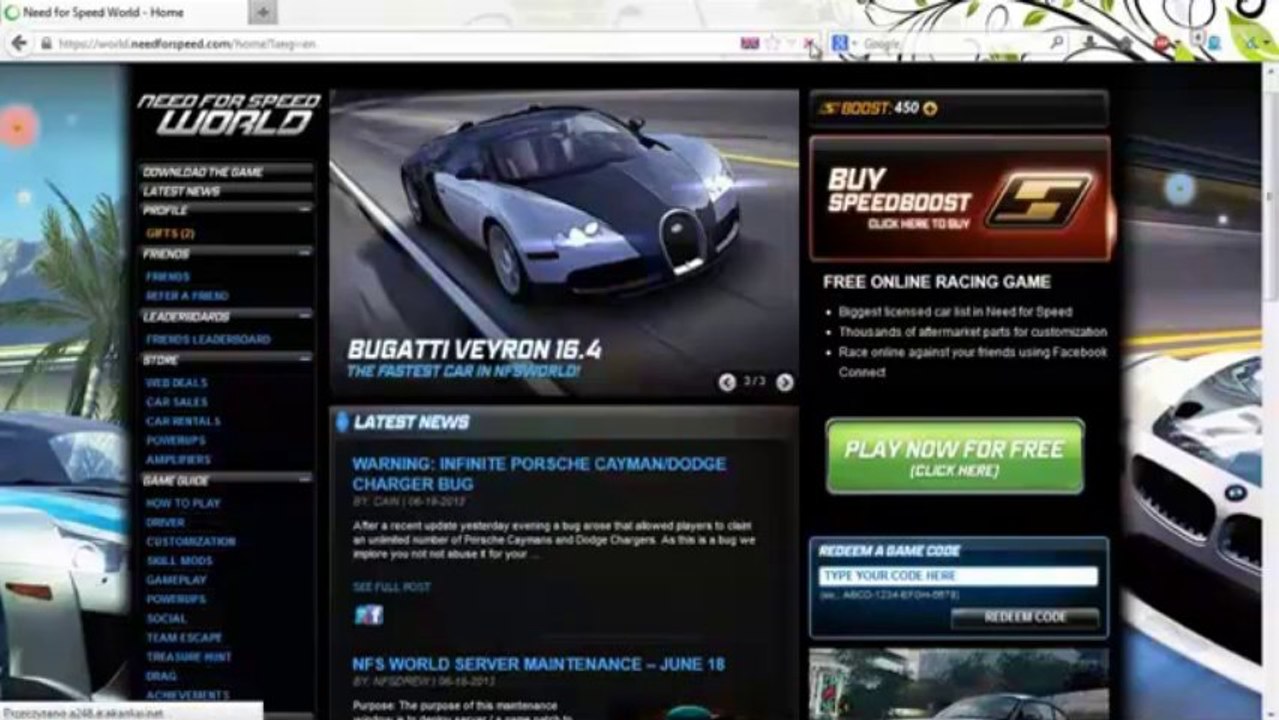Stop loading with the red X icon
This screenshot has width=1279, height=720.
809,44
